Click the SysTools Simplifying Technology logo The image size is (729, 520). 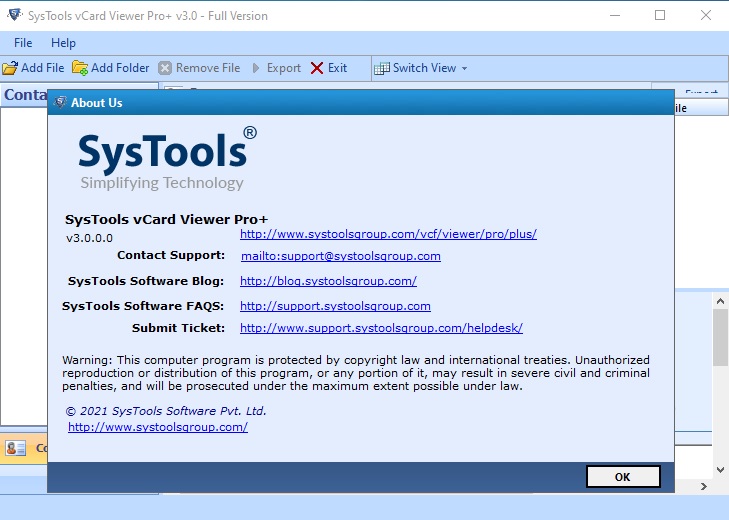(x=167, y=158)
